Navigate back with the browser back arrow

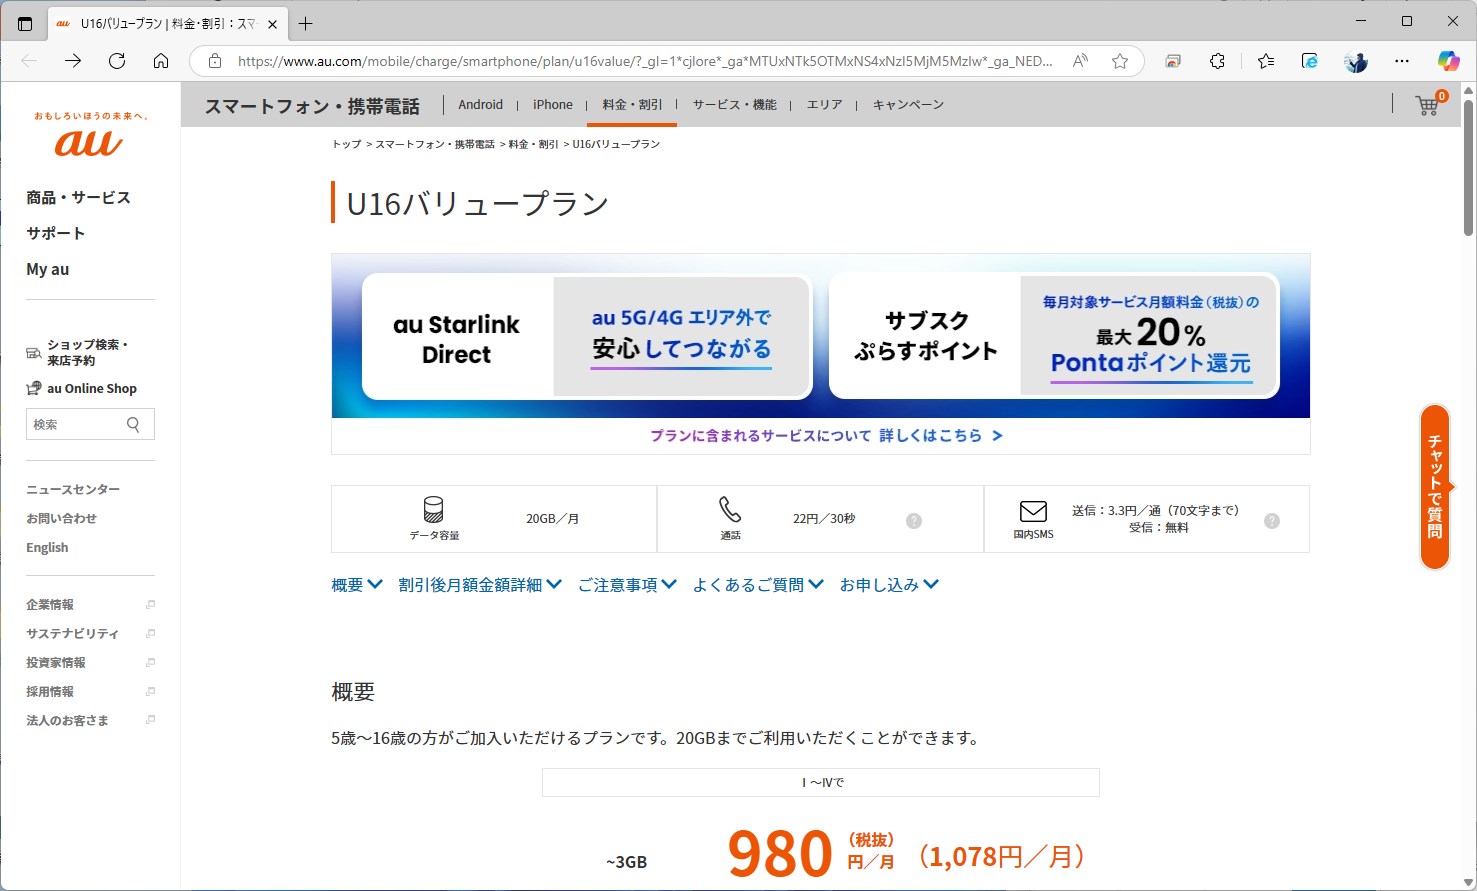tap(27, 60)
